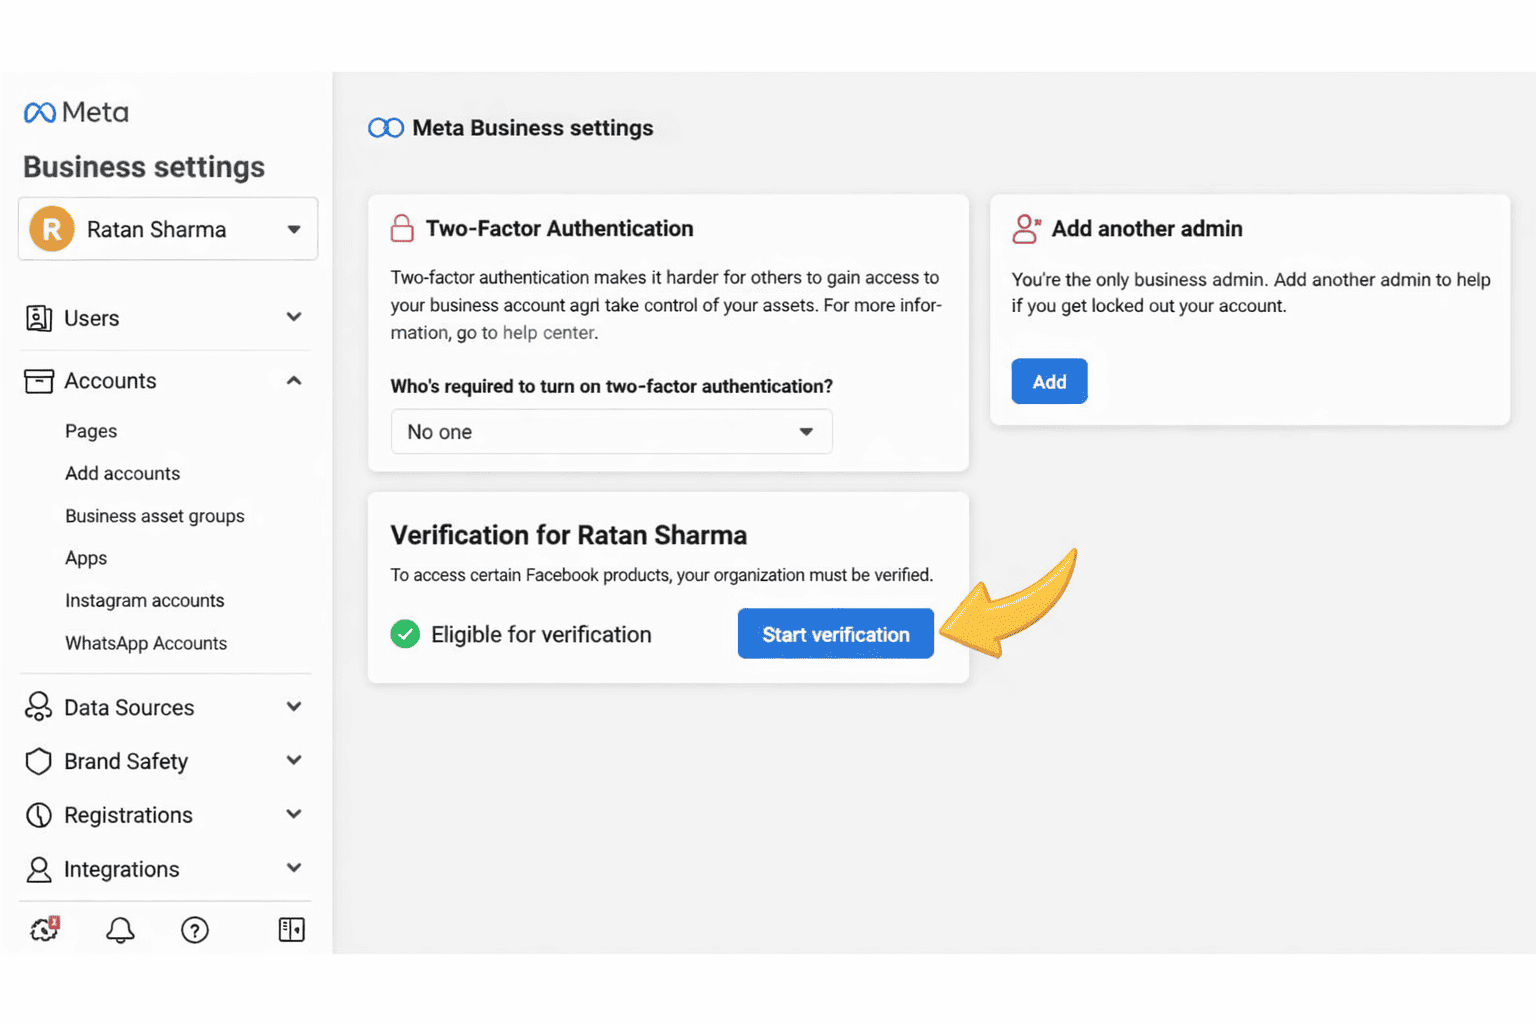Image resolution: width=1536 pixels, height=1024 pixels.
Task: Open settings gear with red badge
Action: click(44, 929)
